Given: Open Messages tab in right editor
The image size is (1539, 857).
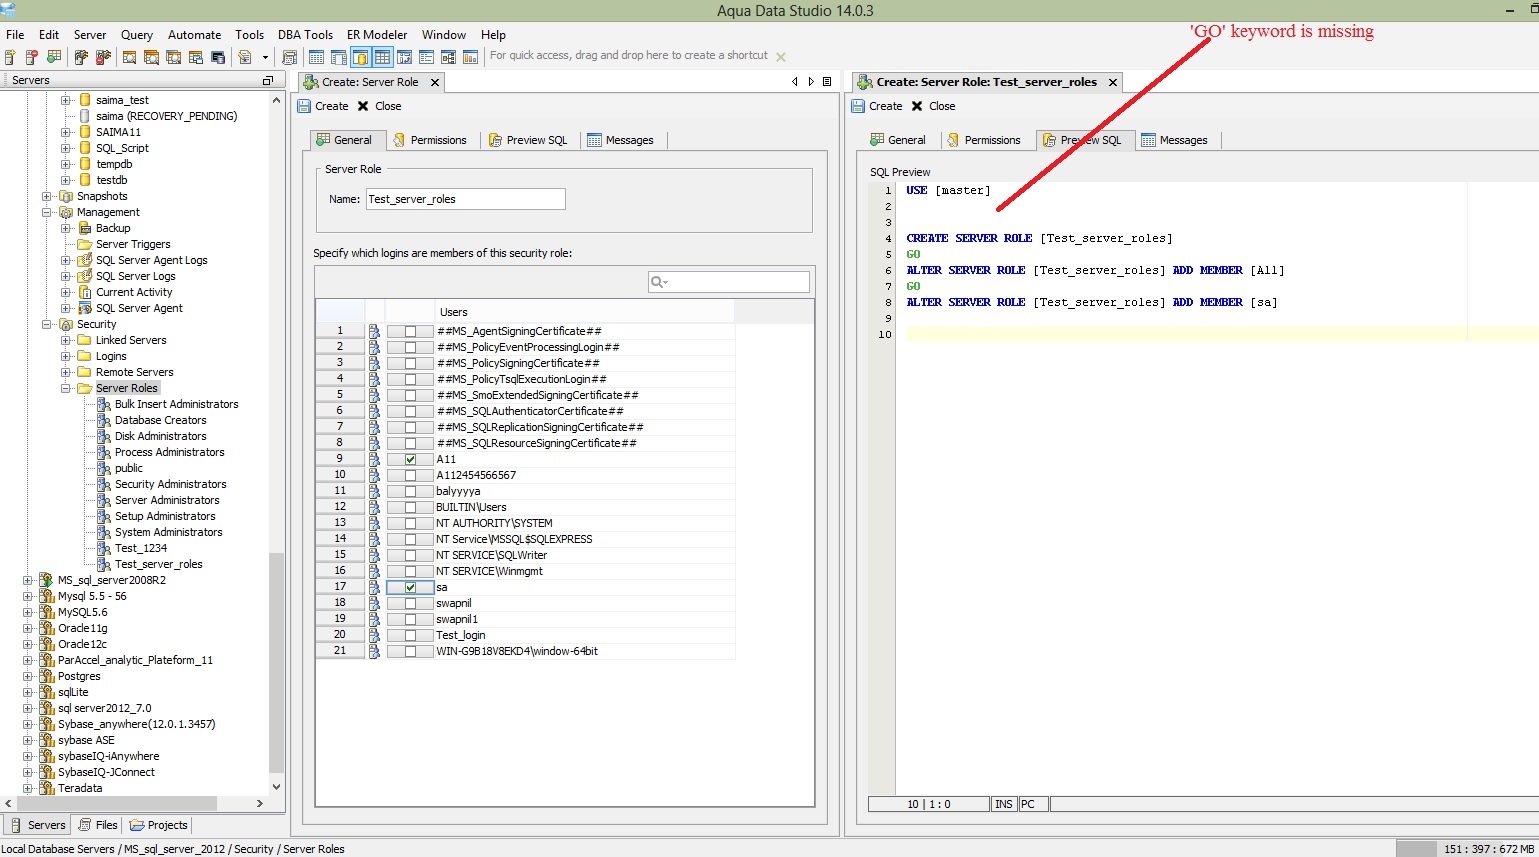Looking at the screenshot, I should click(1175, 140).
